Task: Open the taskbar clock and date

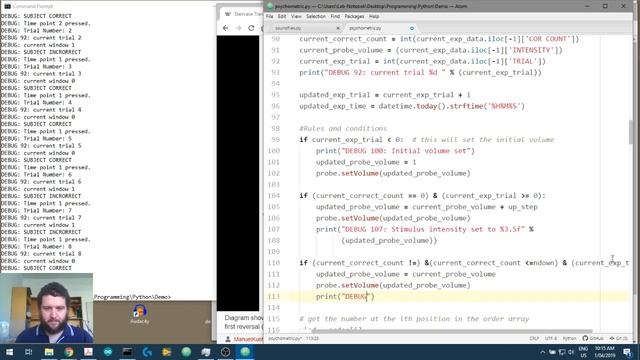Action: (x=604, y=352)
